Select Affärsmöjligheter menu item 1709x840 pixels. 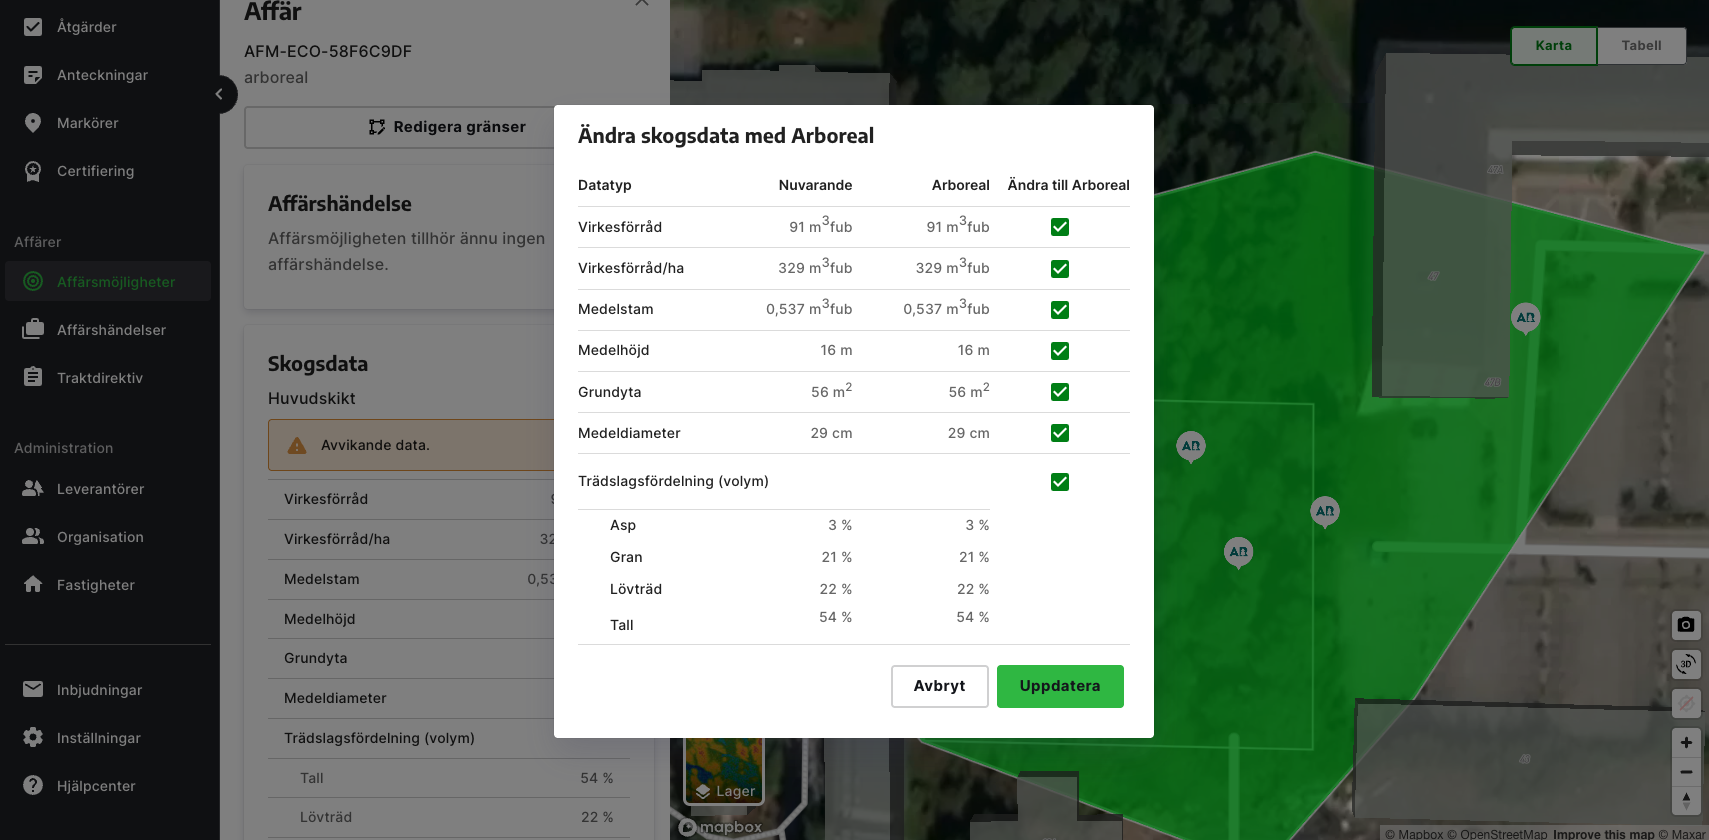(108, 282)
